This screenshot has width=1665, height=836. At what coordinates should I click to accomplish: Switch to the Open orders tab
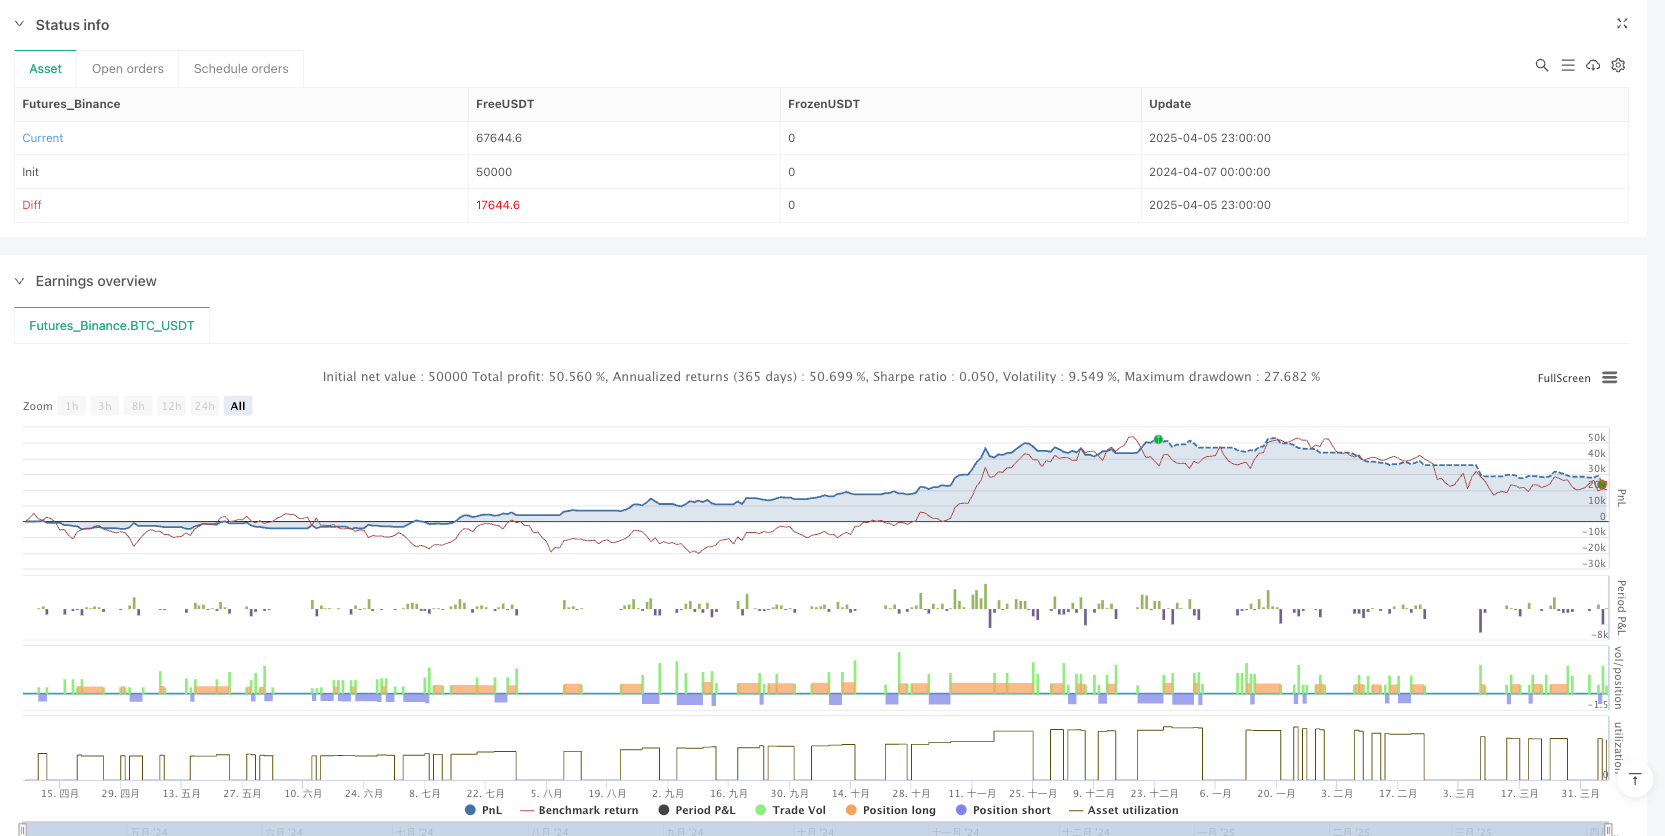(x=128, y=69)
